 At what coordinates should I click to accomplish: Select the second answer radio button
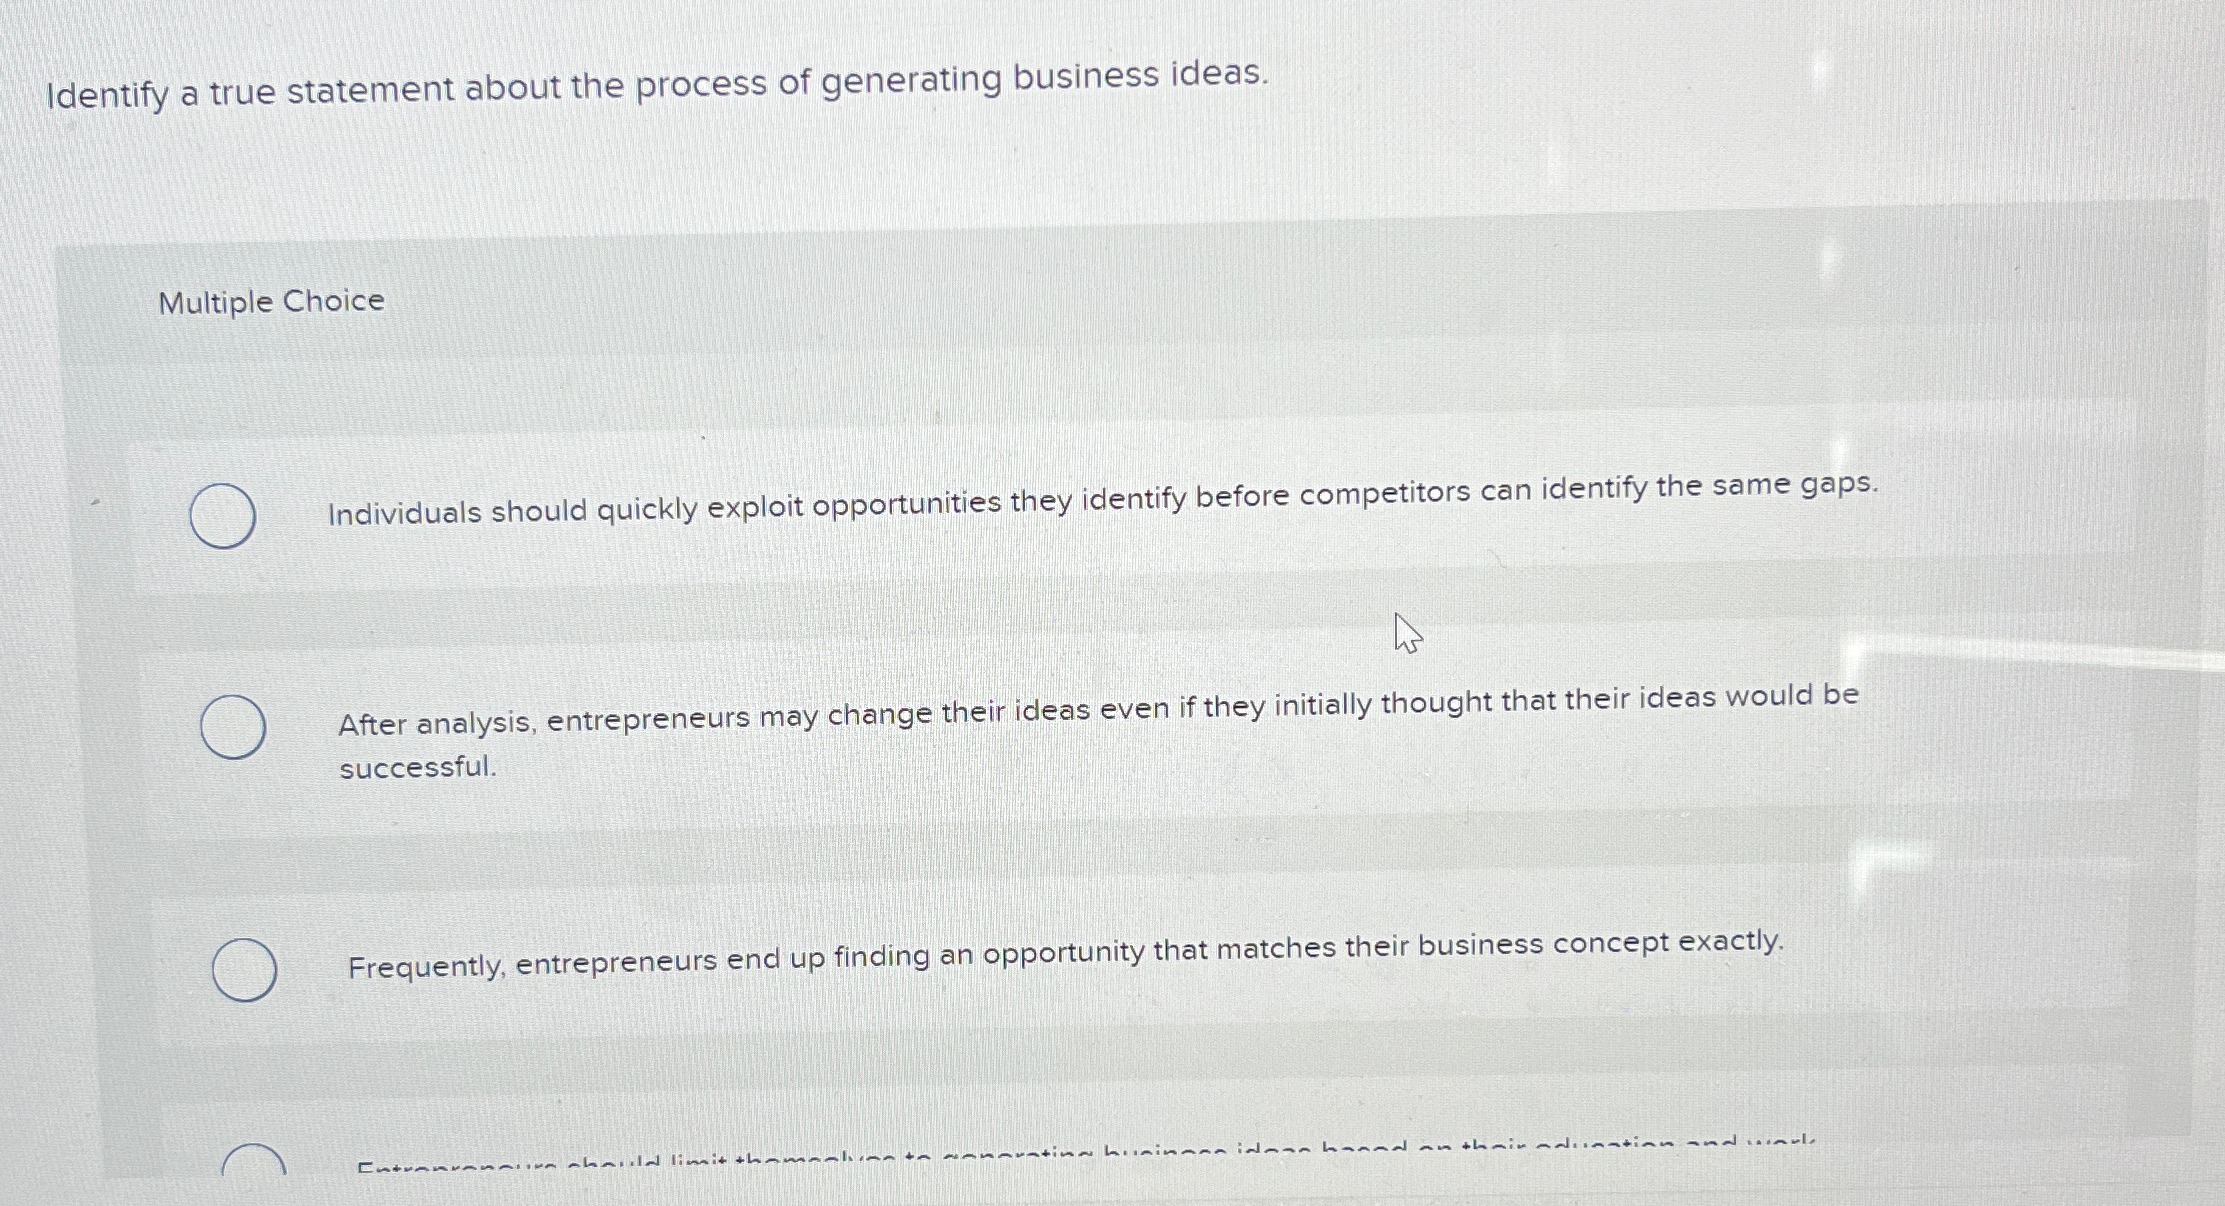coord(234,725)
